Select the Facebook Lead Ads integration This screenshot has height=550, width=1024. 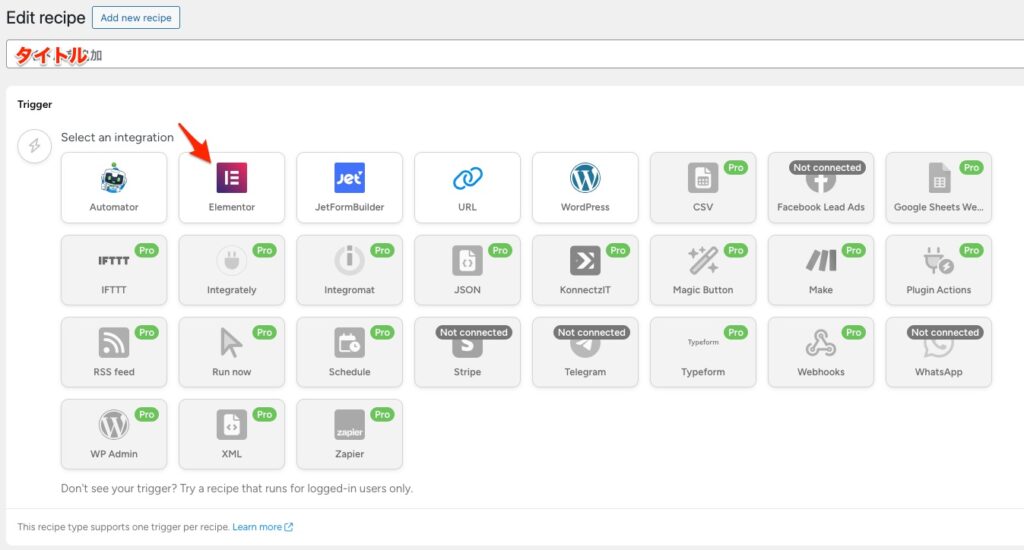point(821,187)
